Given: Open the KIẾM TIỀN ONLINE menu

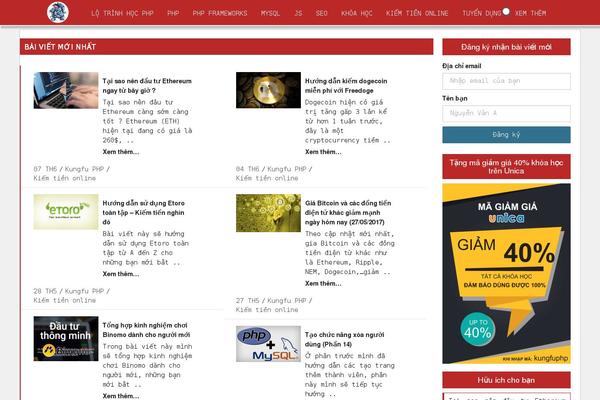Looking at the screenshot, I should point(417,13).
